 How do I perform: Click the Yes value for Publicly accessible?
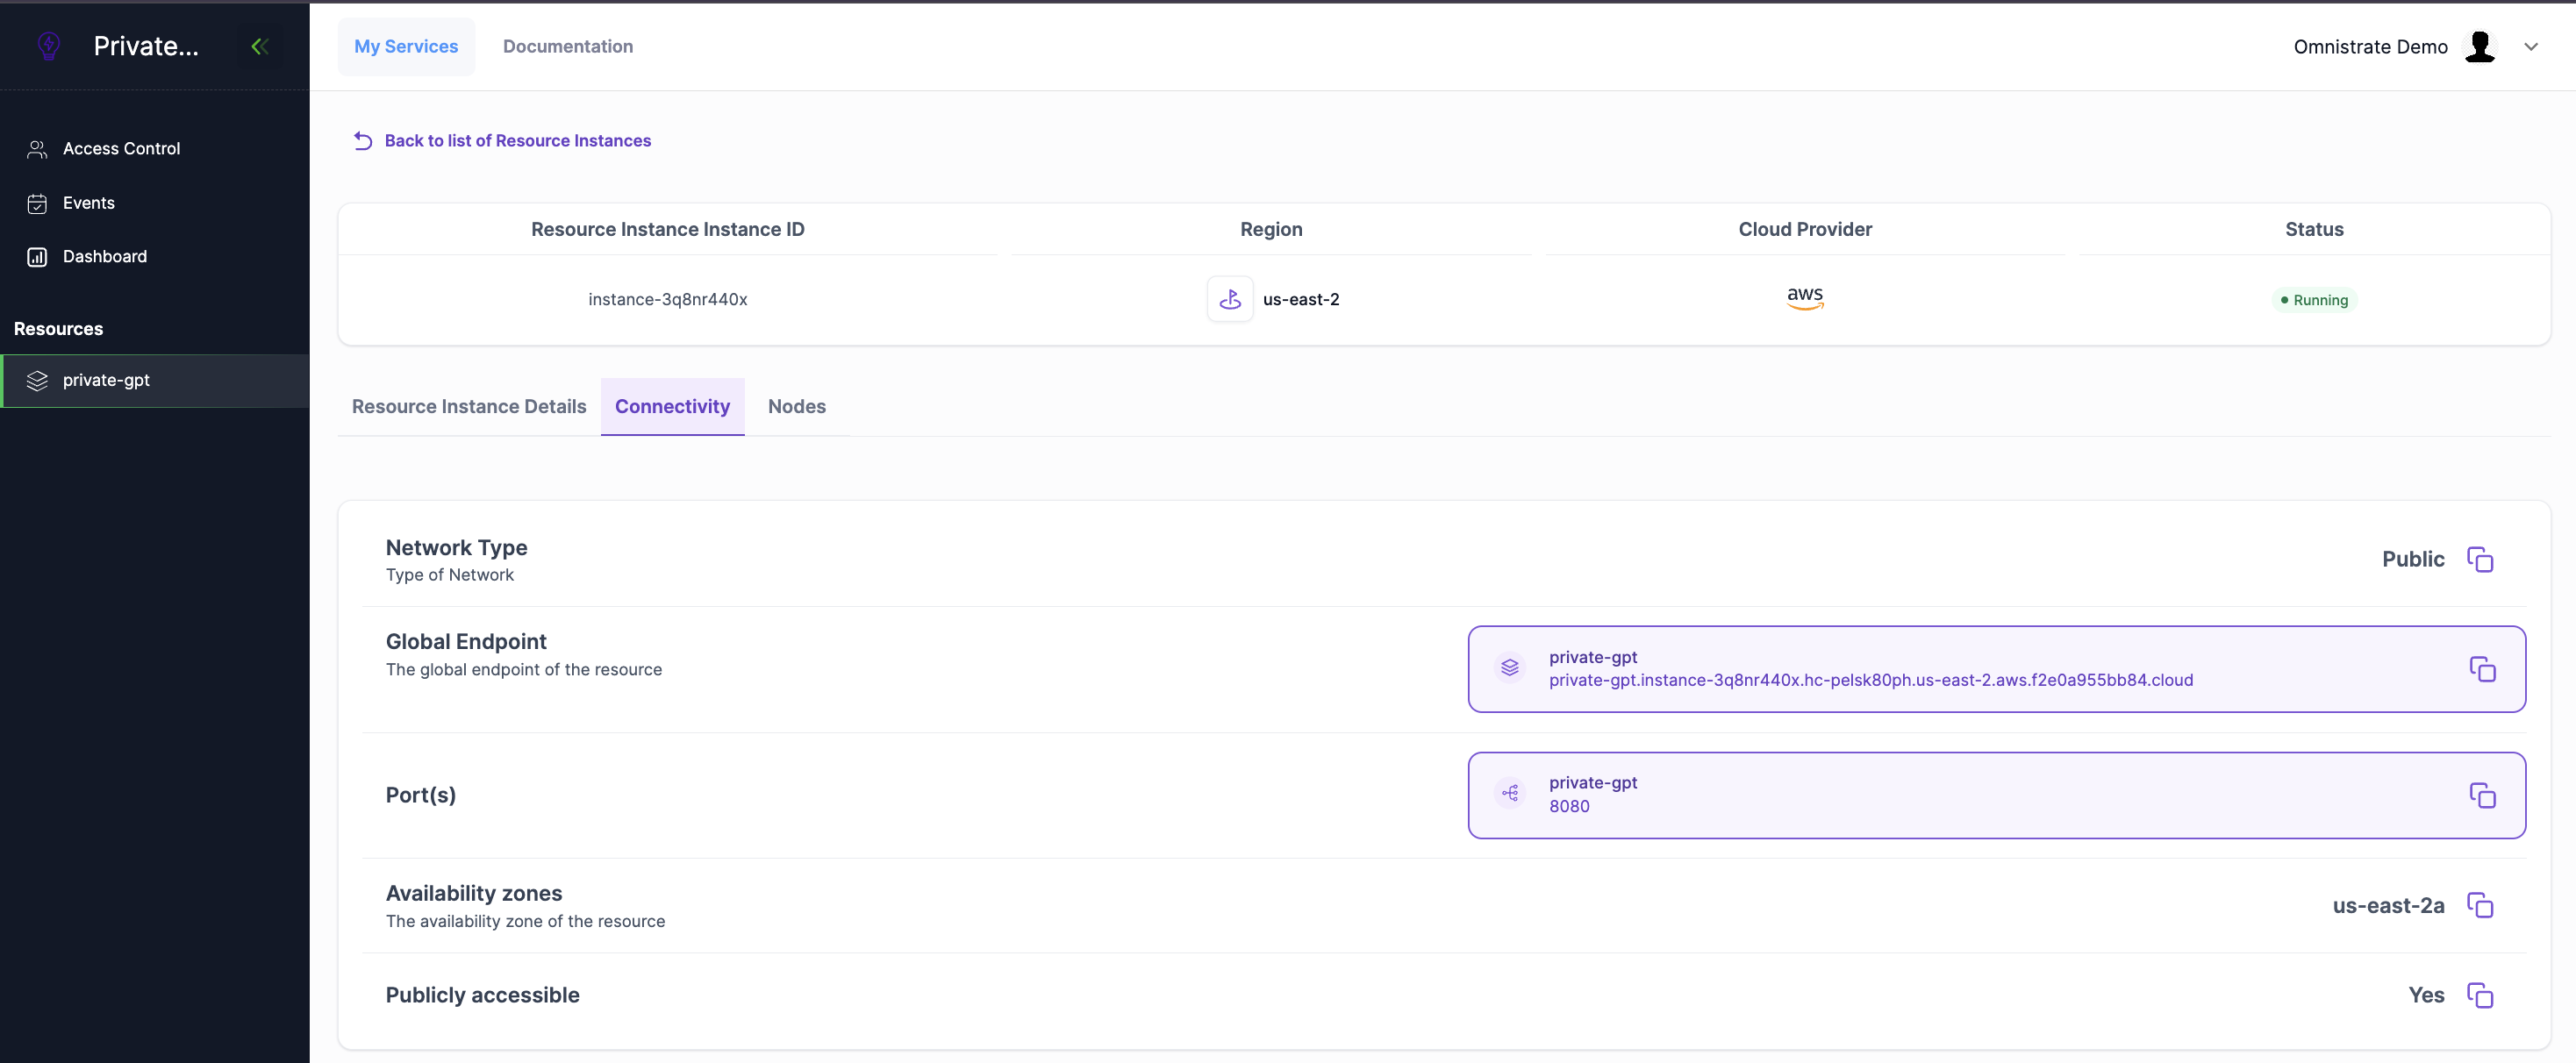pyautogui.click(x=2426, y=995)
